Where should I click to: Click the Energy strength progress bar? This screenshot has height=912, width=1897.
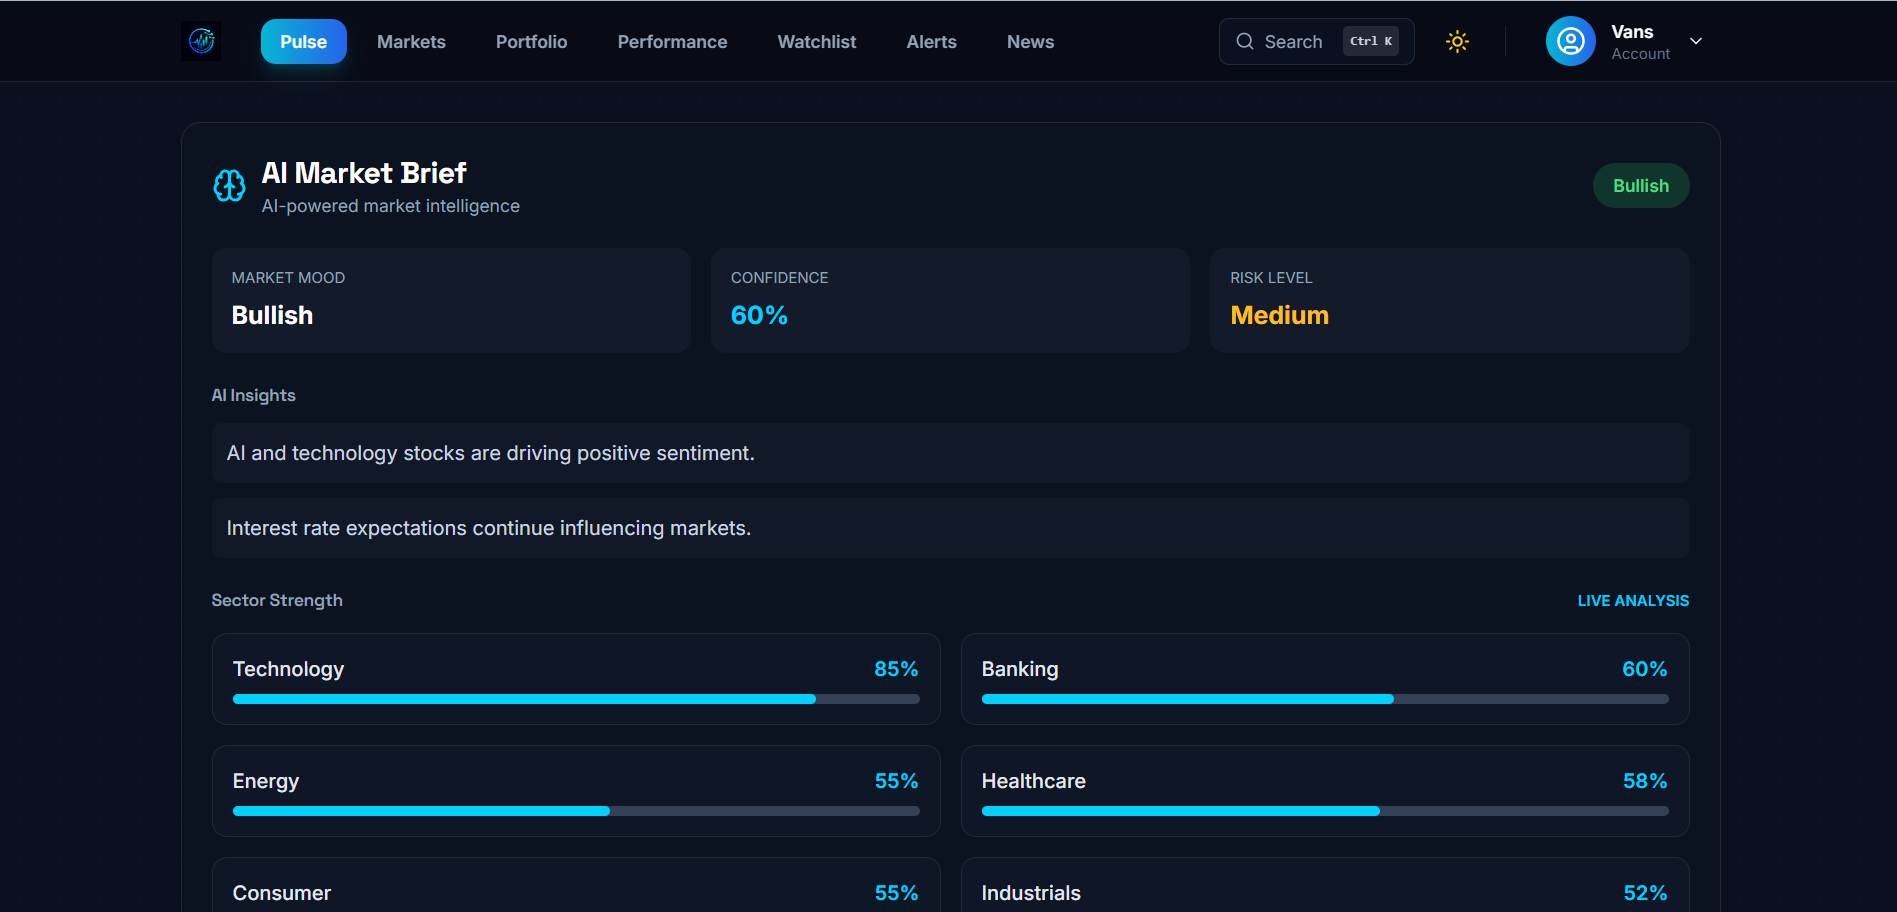coord(576,811)
